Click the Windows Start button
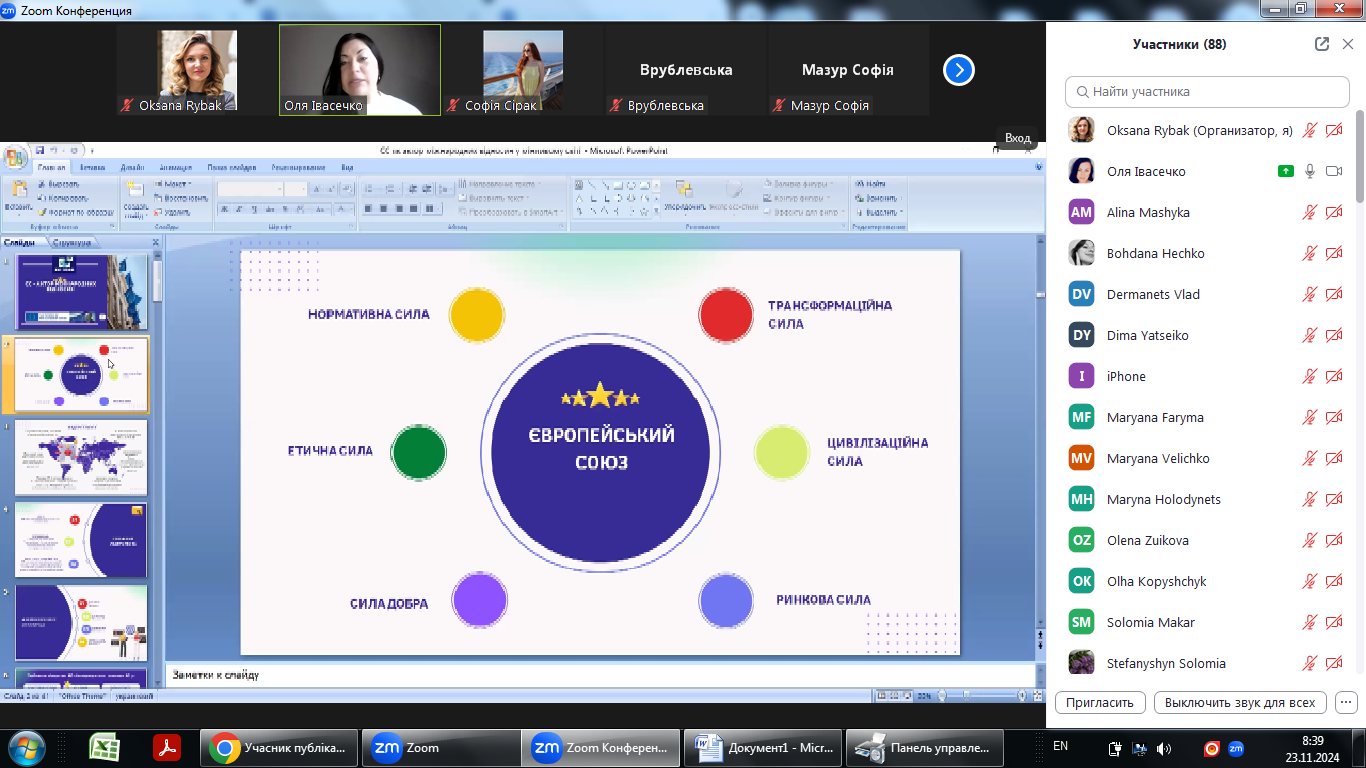Image resolution: width=1366 pixels, height=768 pixels. click(x=27, y=747)
